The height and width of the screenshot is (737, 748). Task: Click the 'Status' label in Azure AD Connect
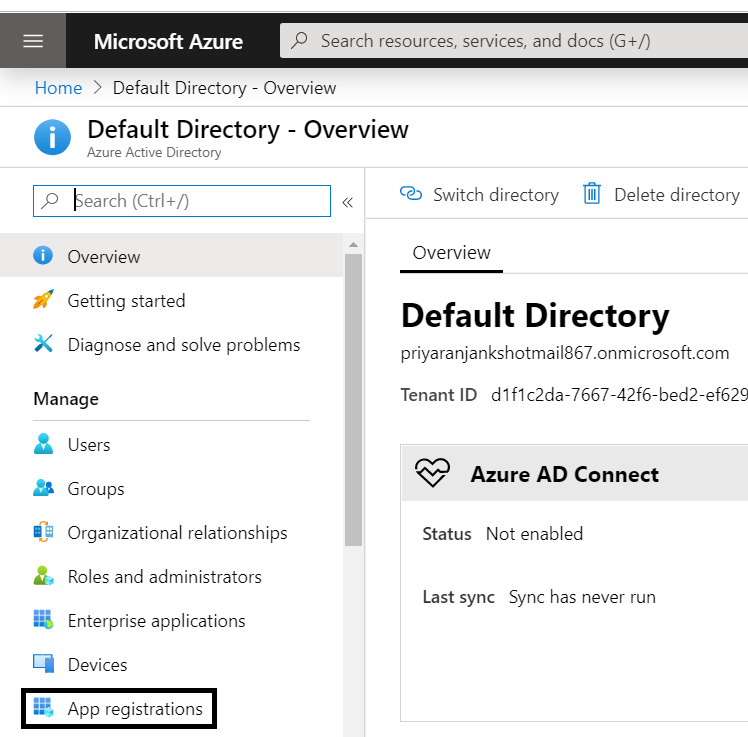[x=447, y=534]
